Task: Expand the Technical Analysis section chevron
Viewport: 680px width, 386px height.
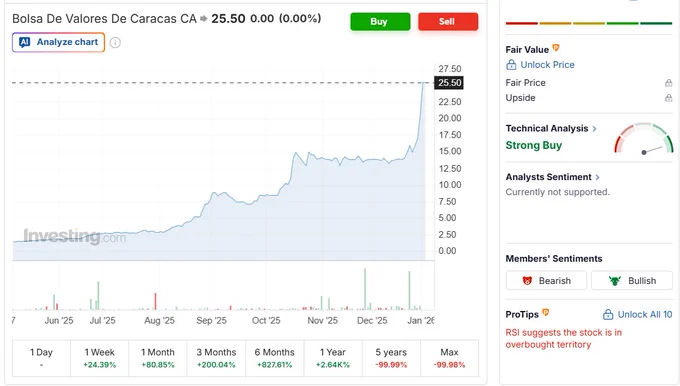Action: (x=595, y=128)
